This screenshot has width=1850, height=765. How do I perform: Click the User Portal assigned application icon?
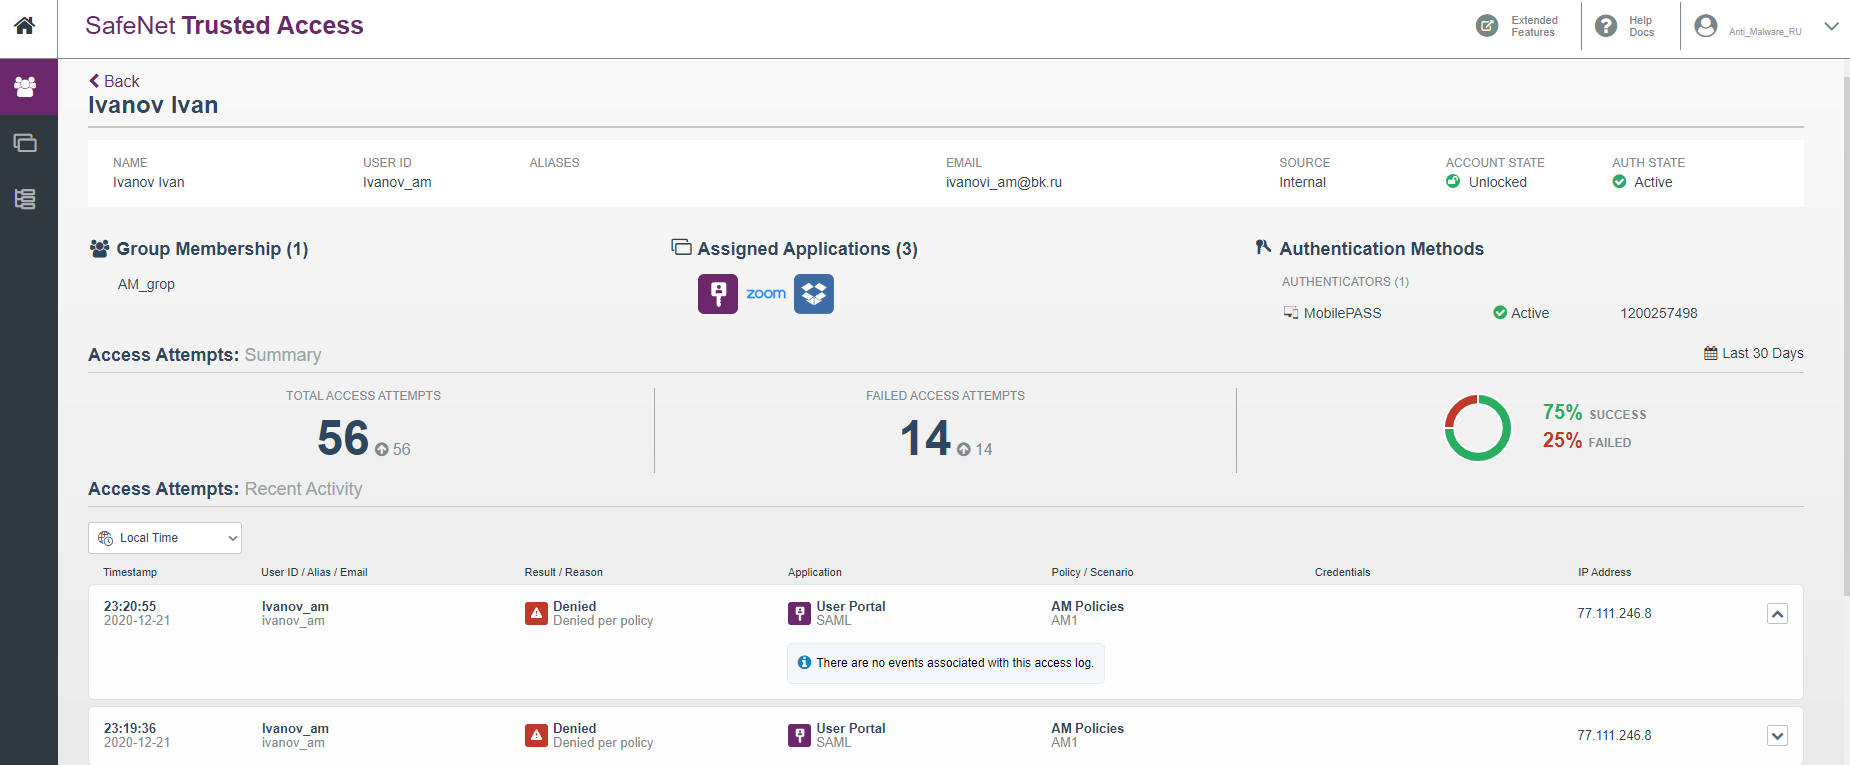tap(717, 294)
